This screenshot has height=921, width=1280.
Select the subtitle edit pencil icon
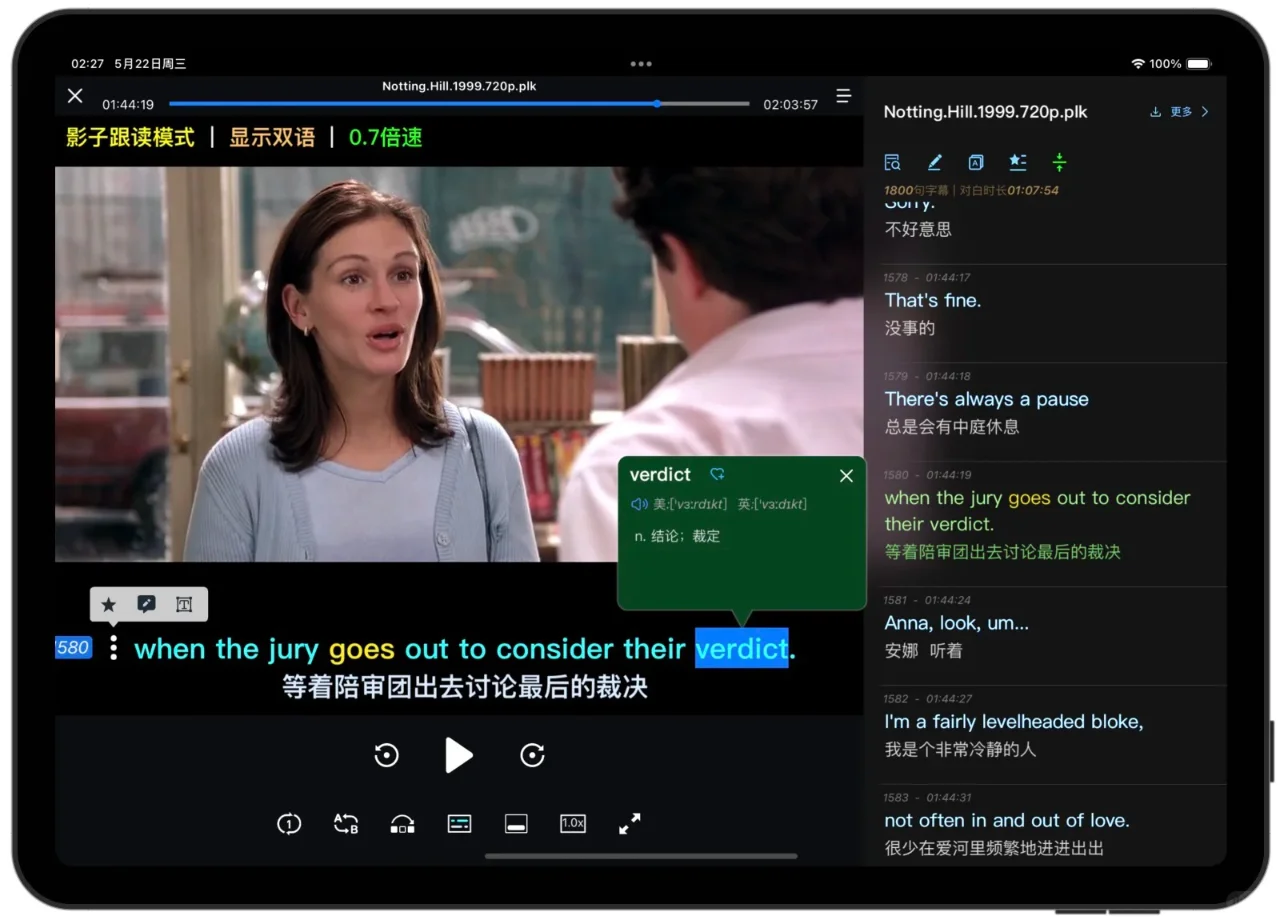tap(933, 161)
